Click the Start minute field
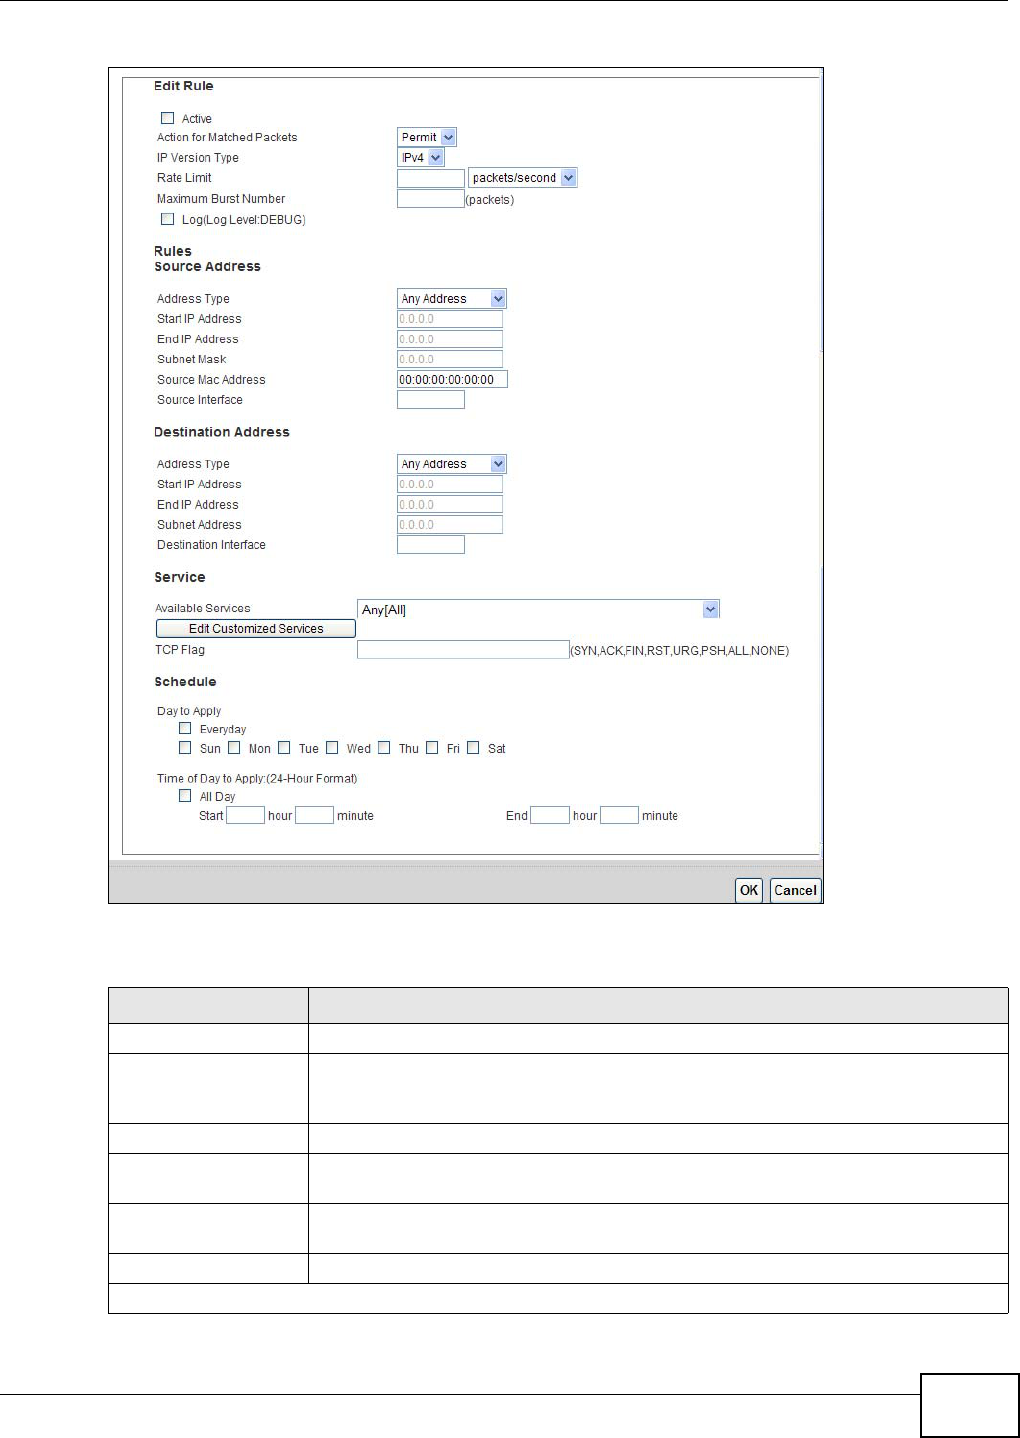1020x1438 pixels. [x=314, y=815]
